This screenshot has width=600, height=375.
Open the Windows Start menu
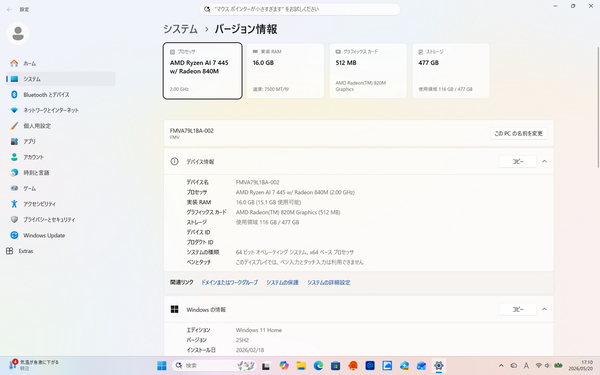click(162, 366)
